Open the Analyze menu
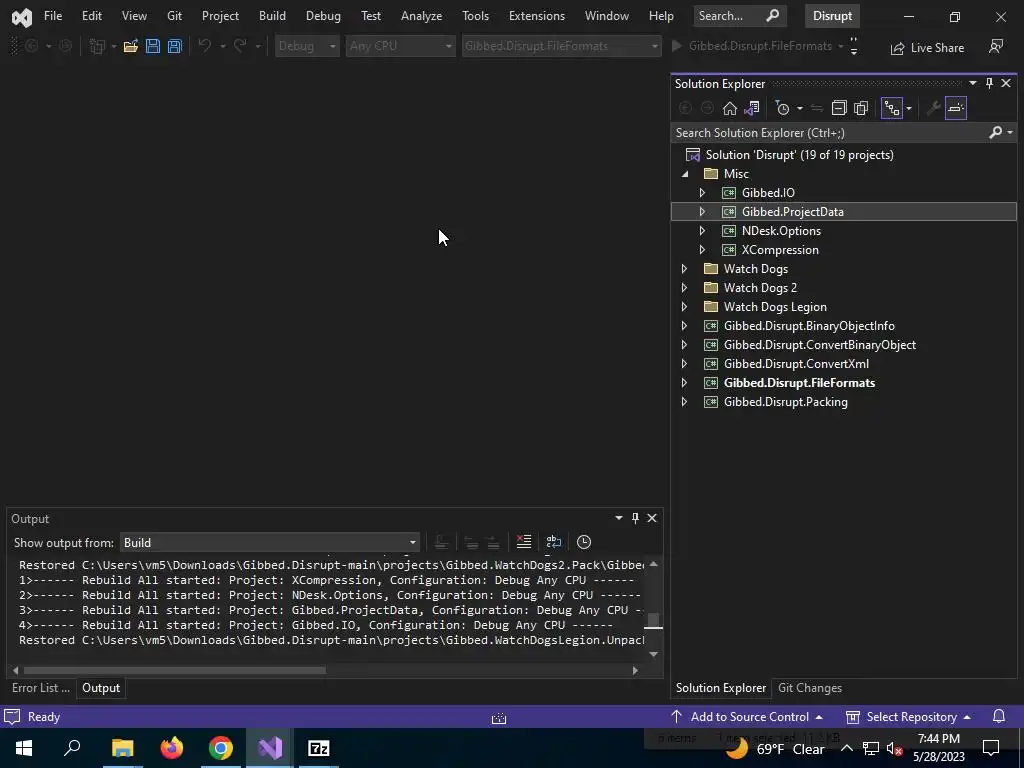The width and height of the screenshot is (1024, 768). [x=421, y=16]
